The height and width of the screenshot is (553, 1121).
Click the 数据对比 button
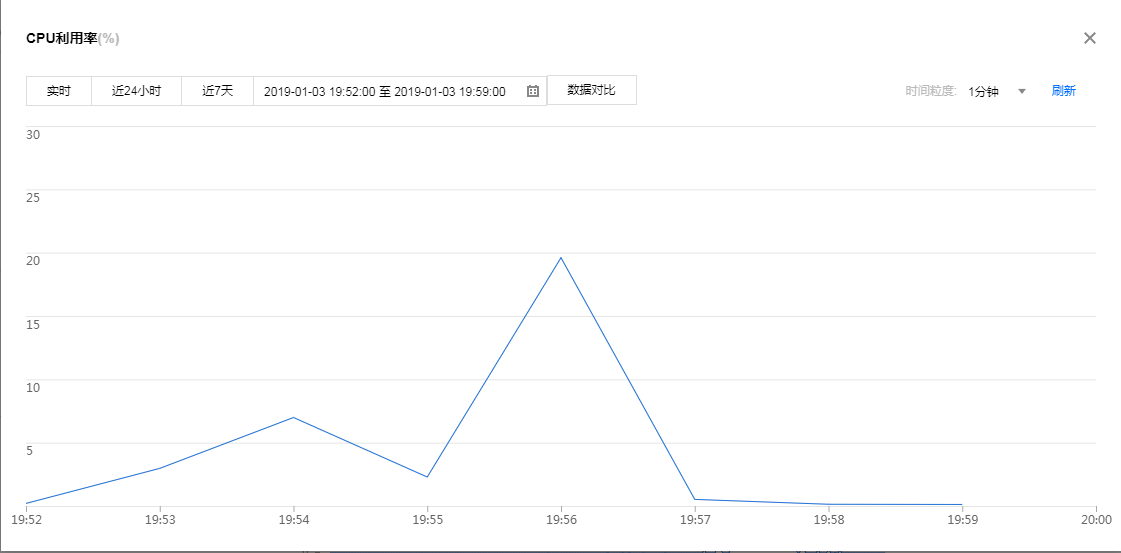click(x=591, y=90)
